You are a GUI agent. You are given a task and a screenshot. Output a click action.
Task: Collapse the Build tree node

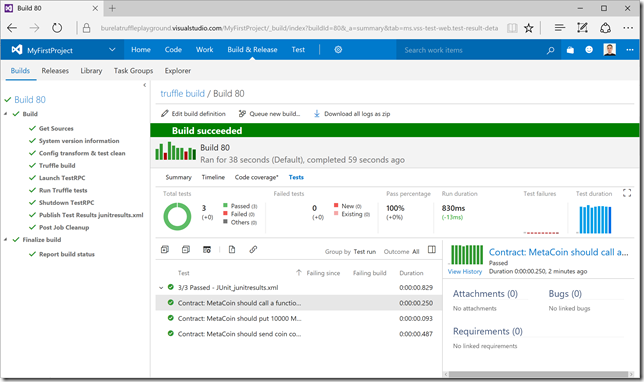[6, 114]
